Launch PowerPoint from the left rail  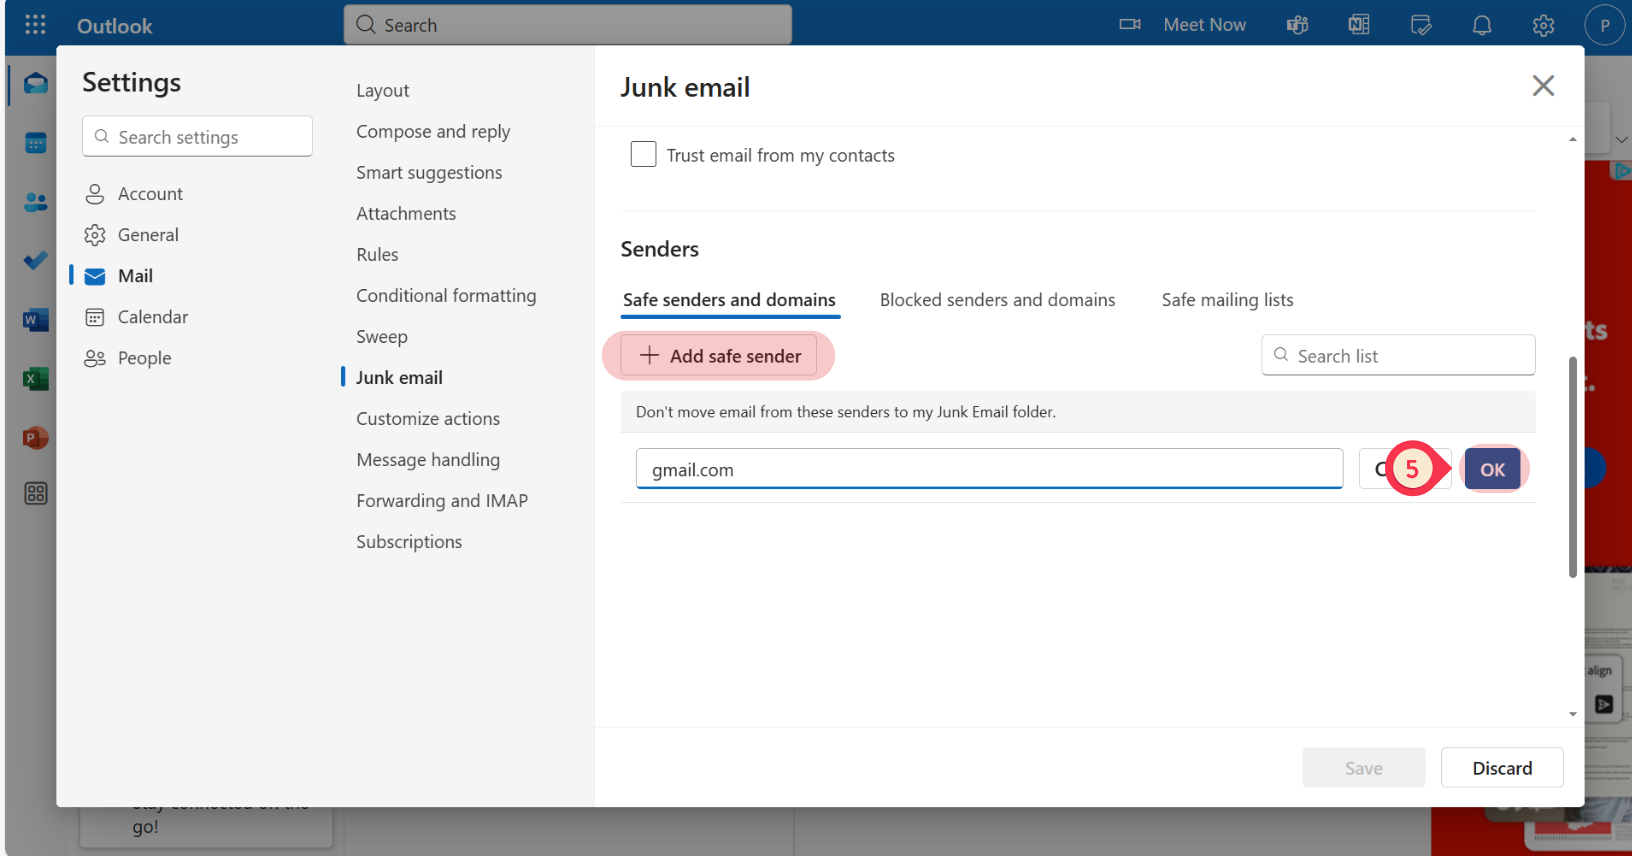coord(36,438)
